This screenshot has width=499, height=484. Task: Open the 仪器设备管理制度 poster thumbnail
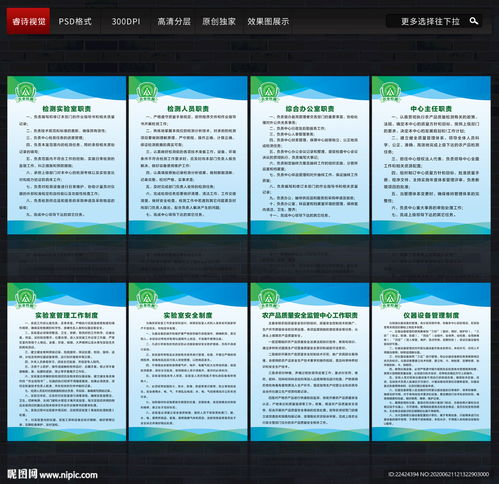(431, 362)
